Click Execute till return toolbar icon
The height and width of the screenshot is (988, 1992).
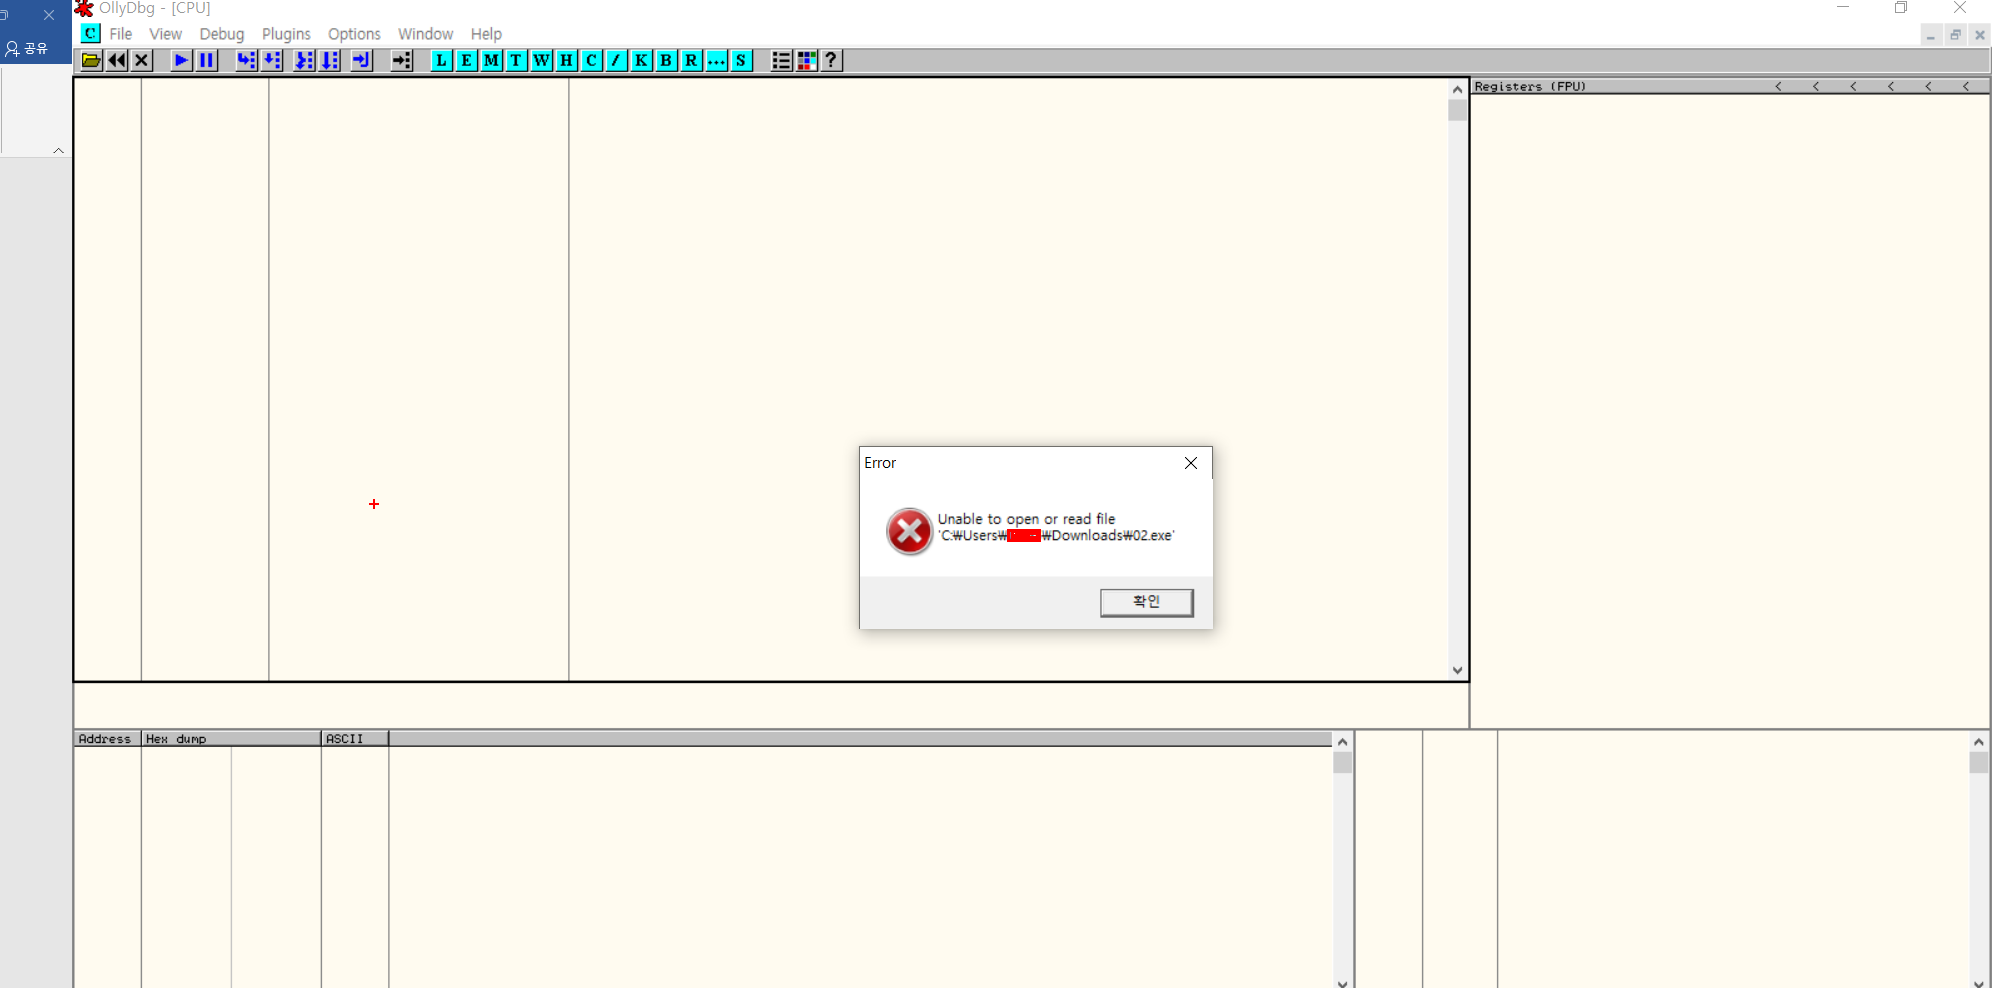(x=362, y=61)
